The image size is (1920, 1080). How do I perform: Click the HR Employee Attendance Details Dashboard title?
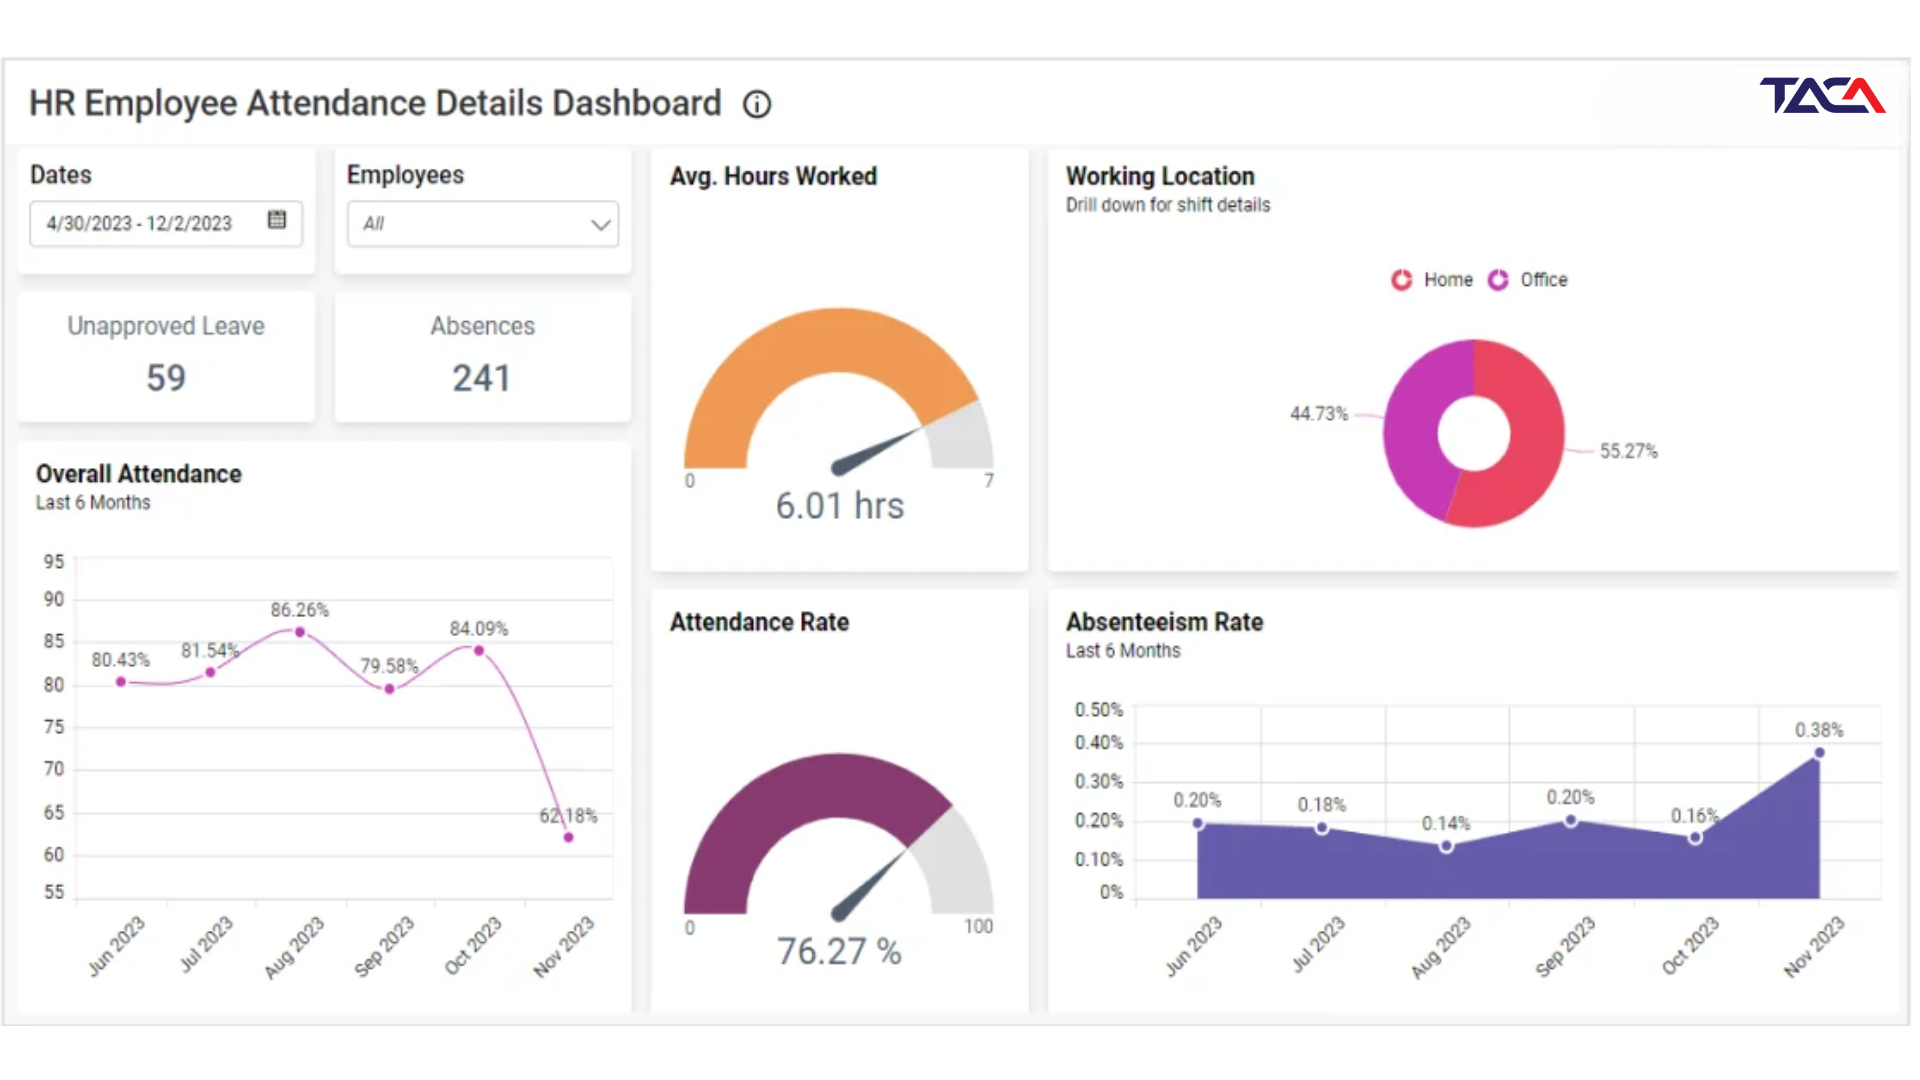(x=375, y=103)
